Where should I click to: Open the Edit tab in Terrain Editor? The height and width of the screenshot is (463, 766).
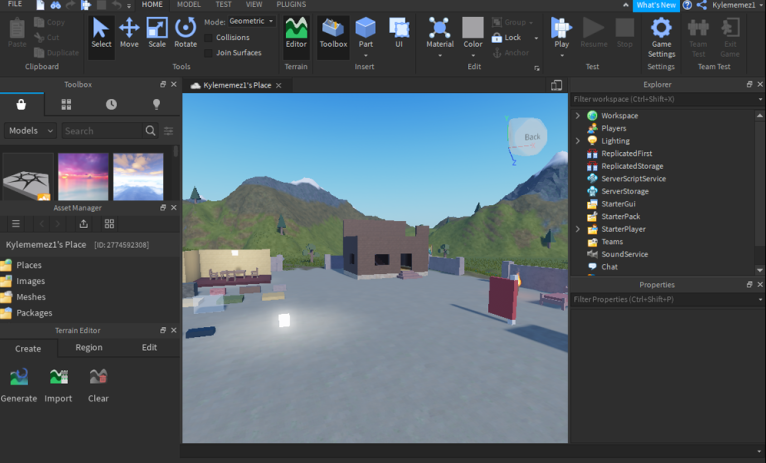149,348
